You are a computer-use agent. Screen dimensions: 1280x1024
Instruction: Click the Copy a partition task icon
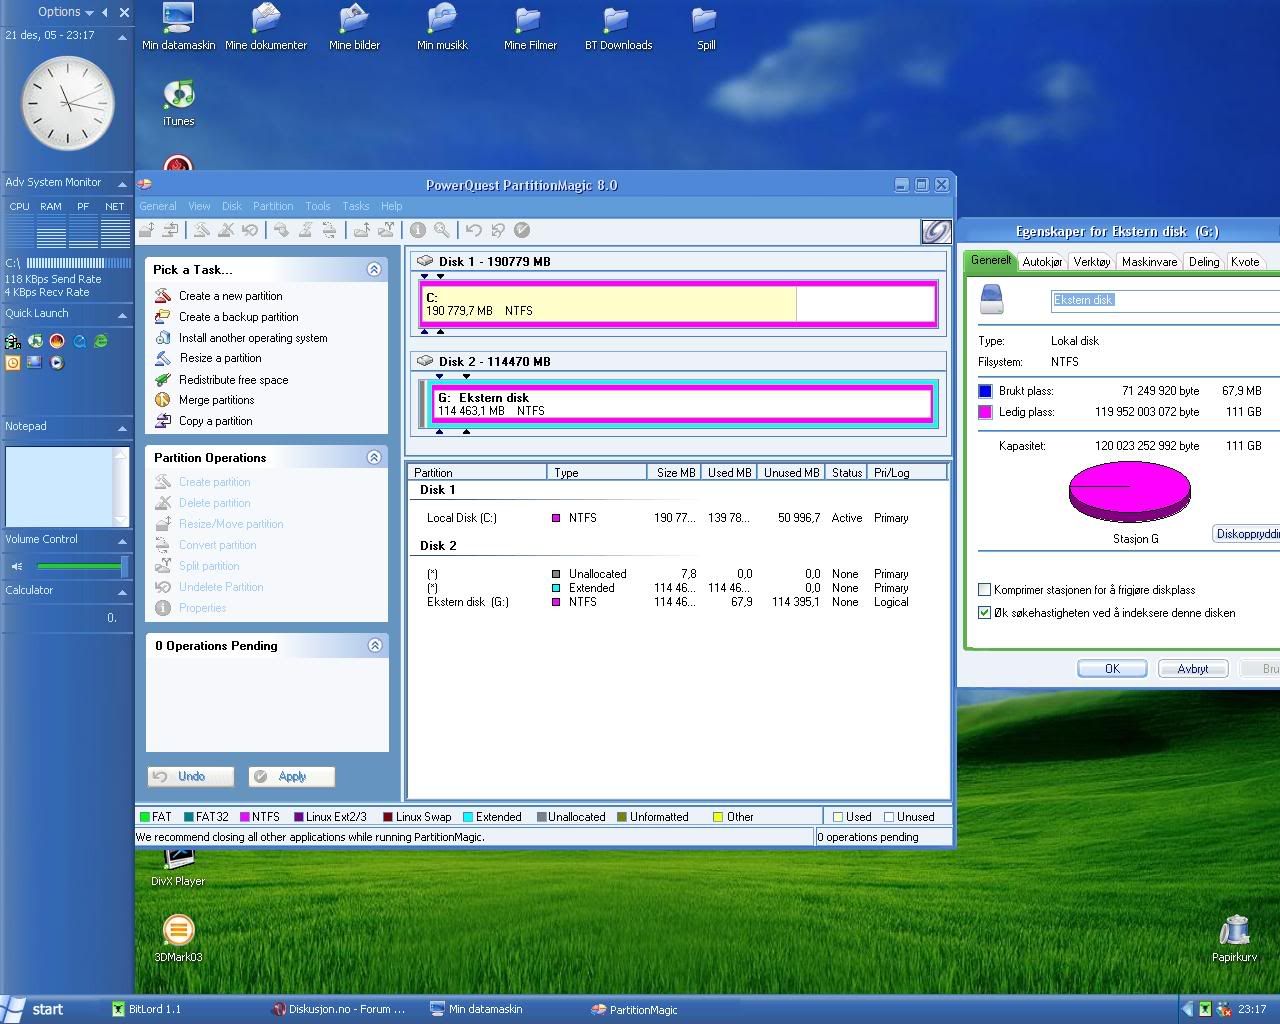(x=163, y=421)
